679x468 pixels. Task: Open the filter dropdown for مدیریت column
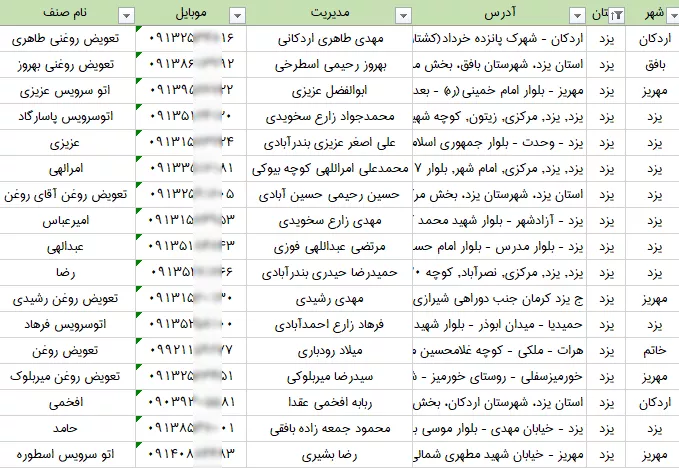pos(403,16)
